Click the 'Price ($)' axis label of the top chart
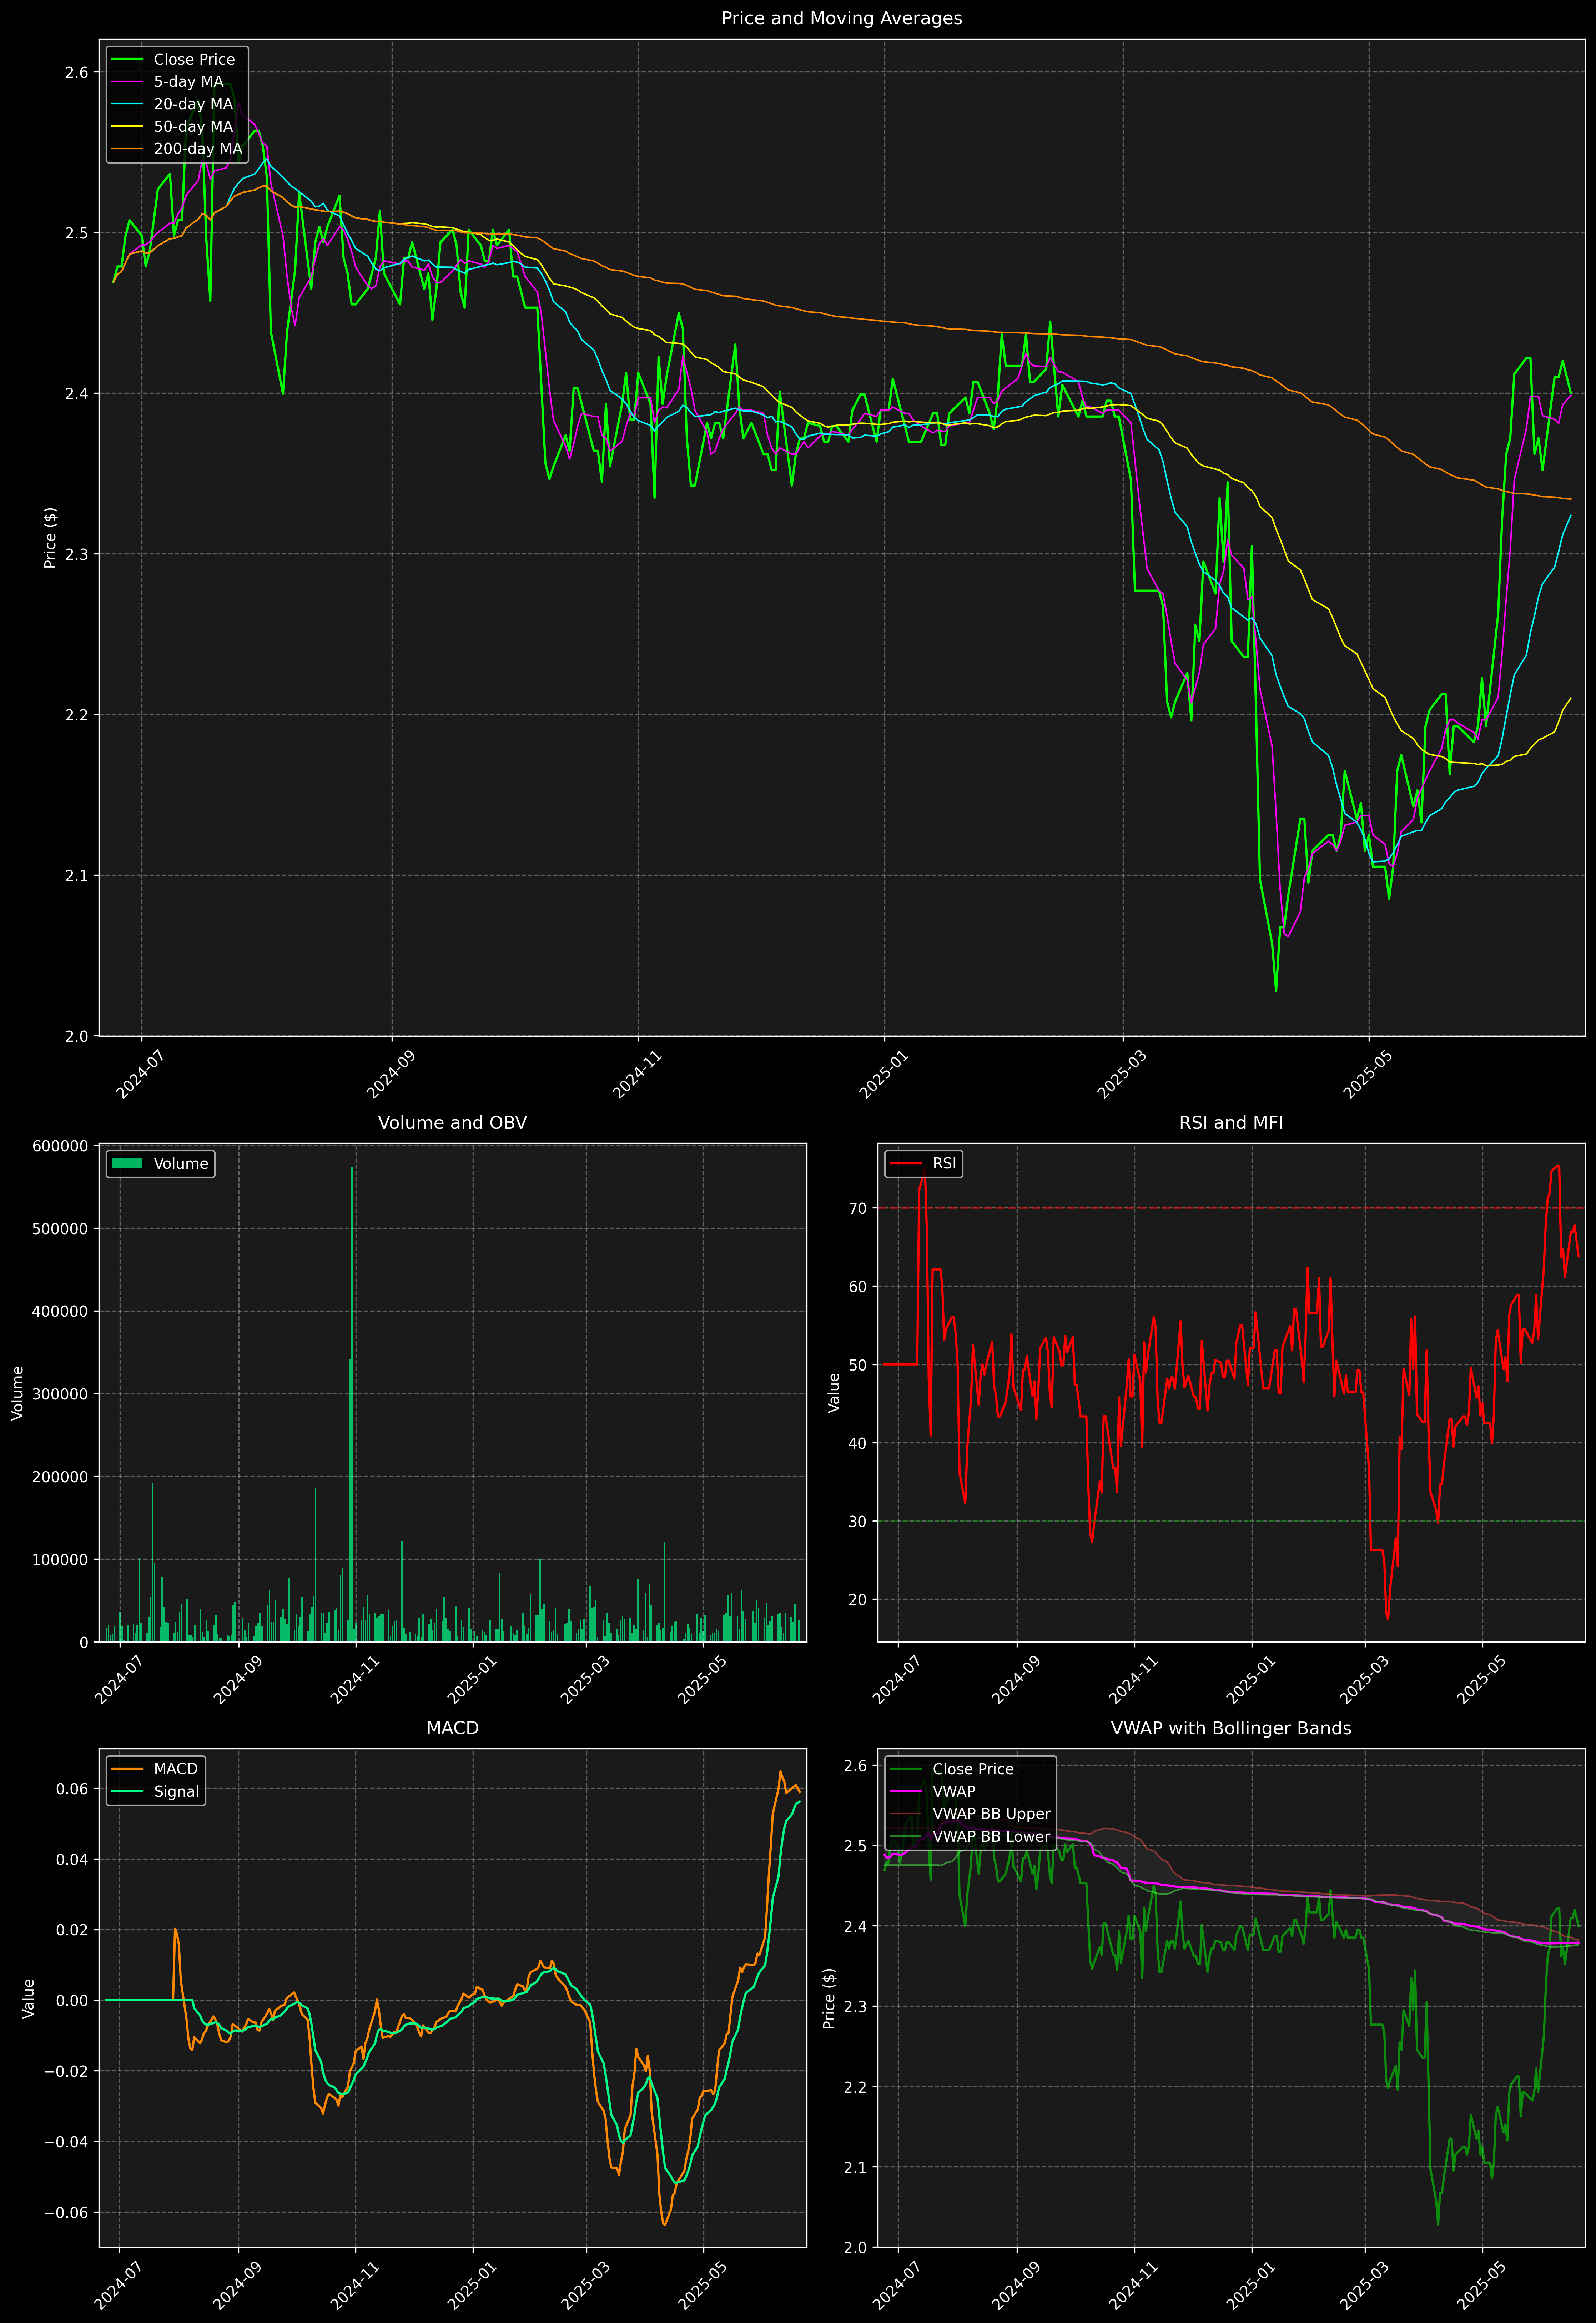Image resolution: width=1596 pixels, height=2323 pixels. (50, 538)
